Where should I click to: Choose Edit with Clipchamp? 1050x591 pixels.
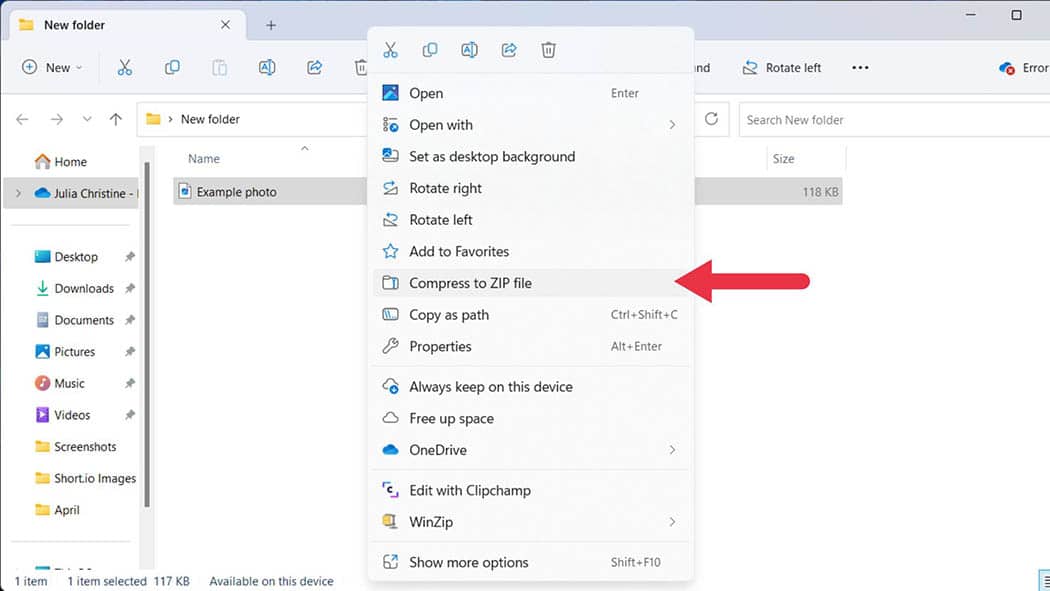(530, 490)
